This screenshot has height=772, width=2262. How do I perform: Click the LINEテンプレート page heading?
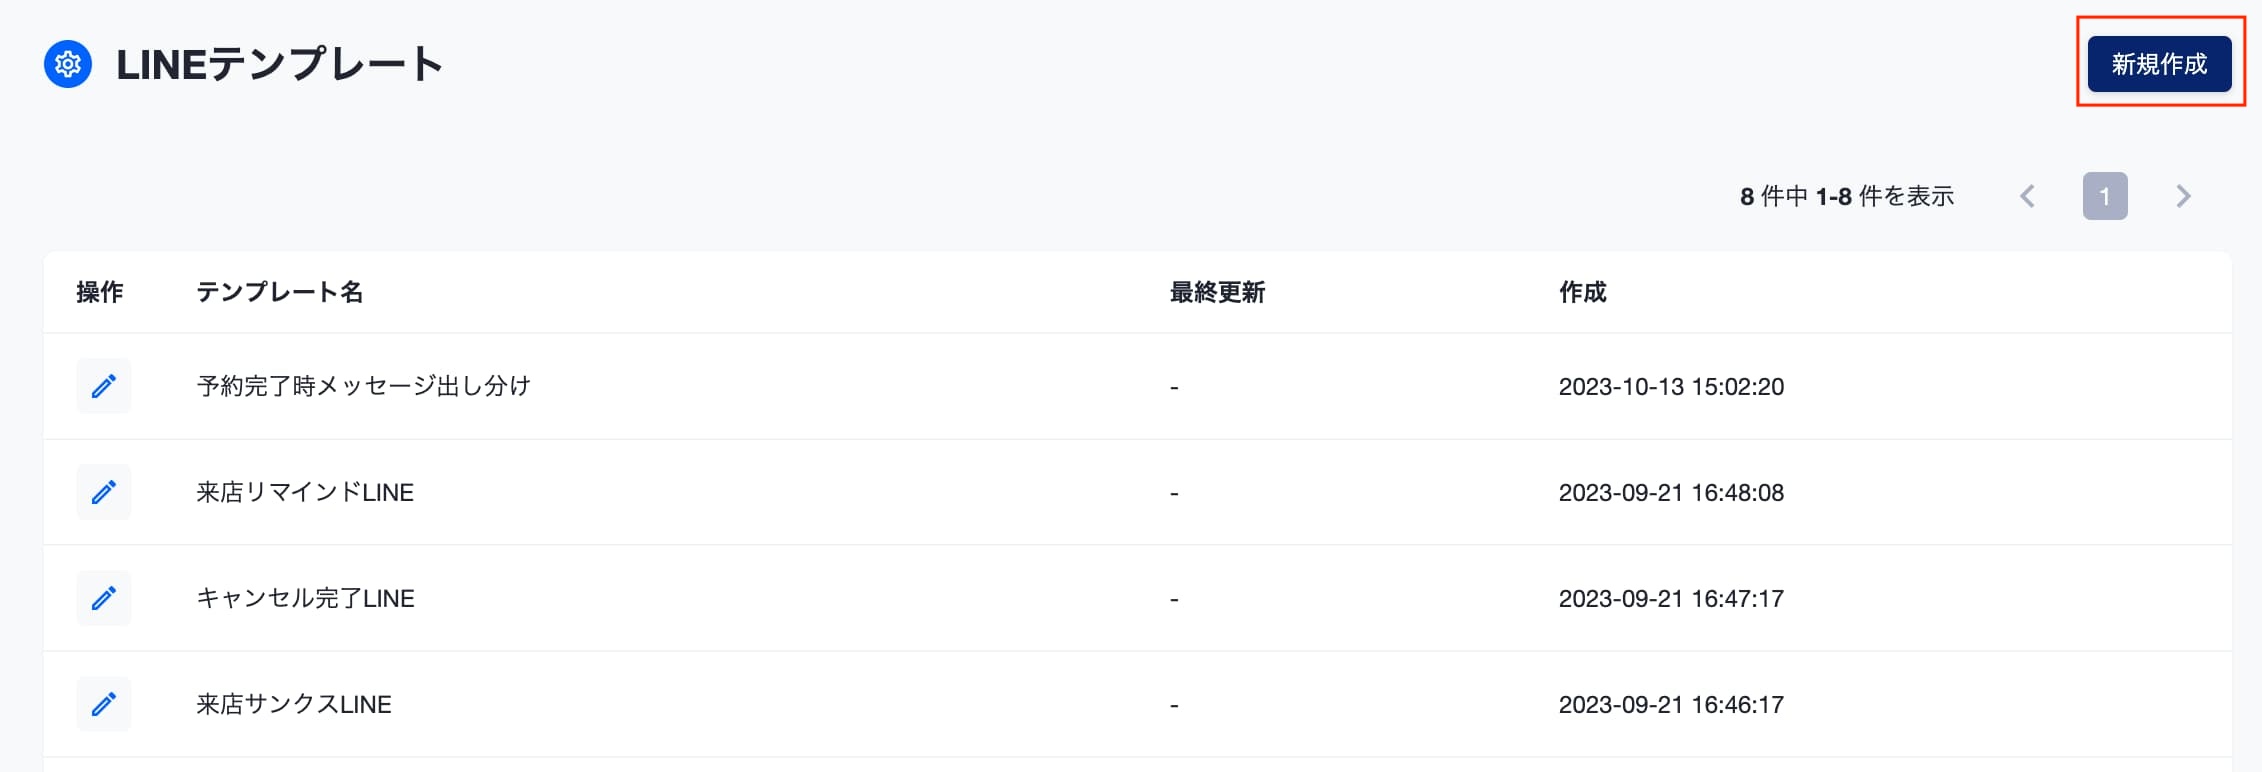[280, 64]
